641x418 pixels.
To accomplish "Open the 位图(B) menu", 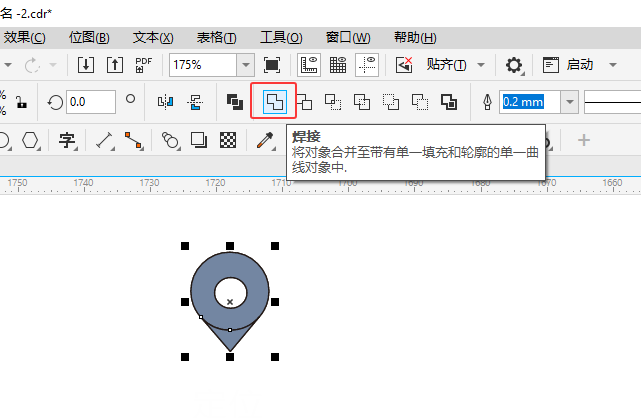I will pos(89,38).
